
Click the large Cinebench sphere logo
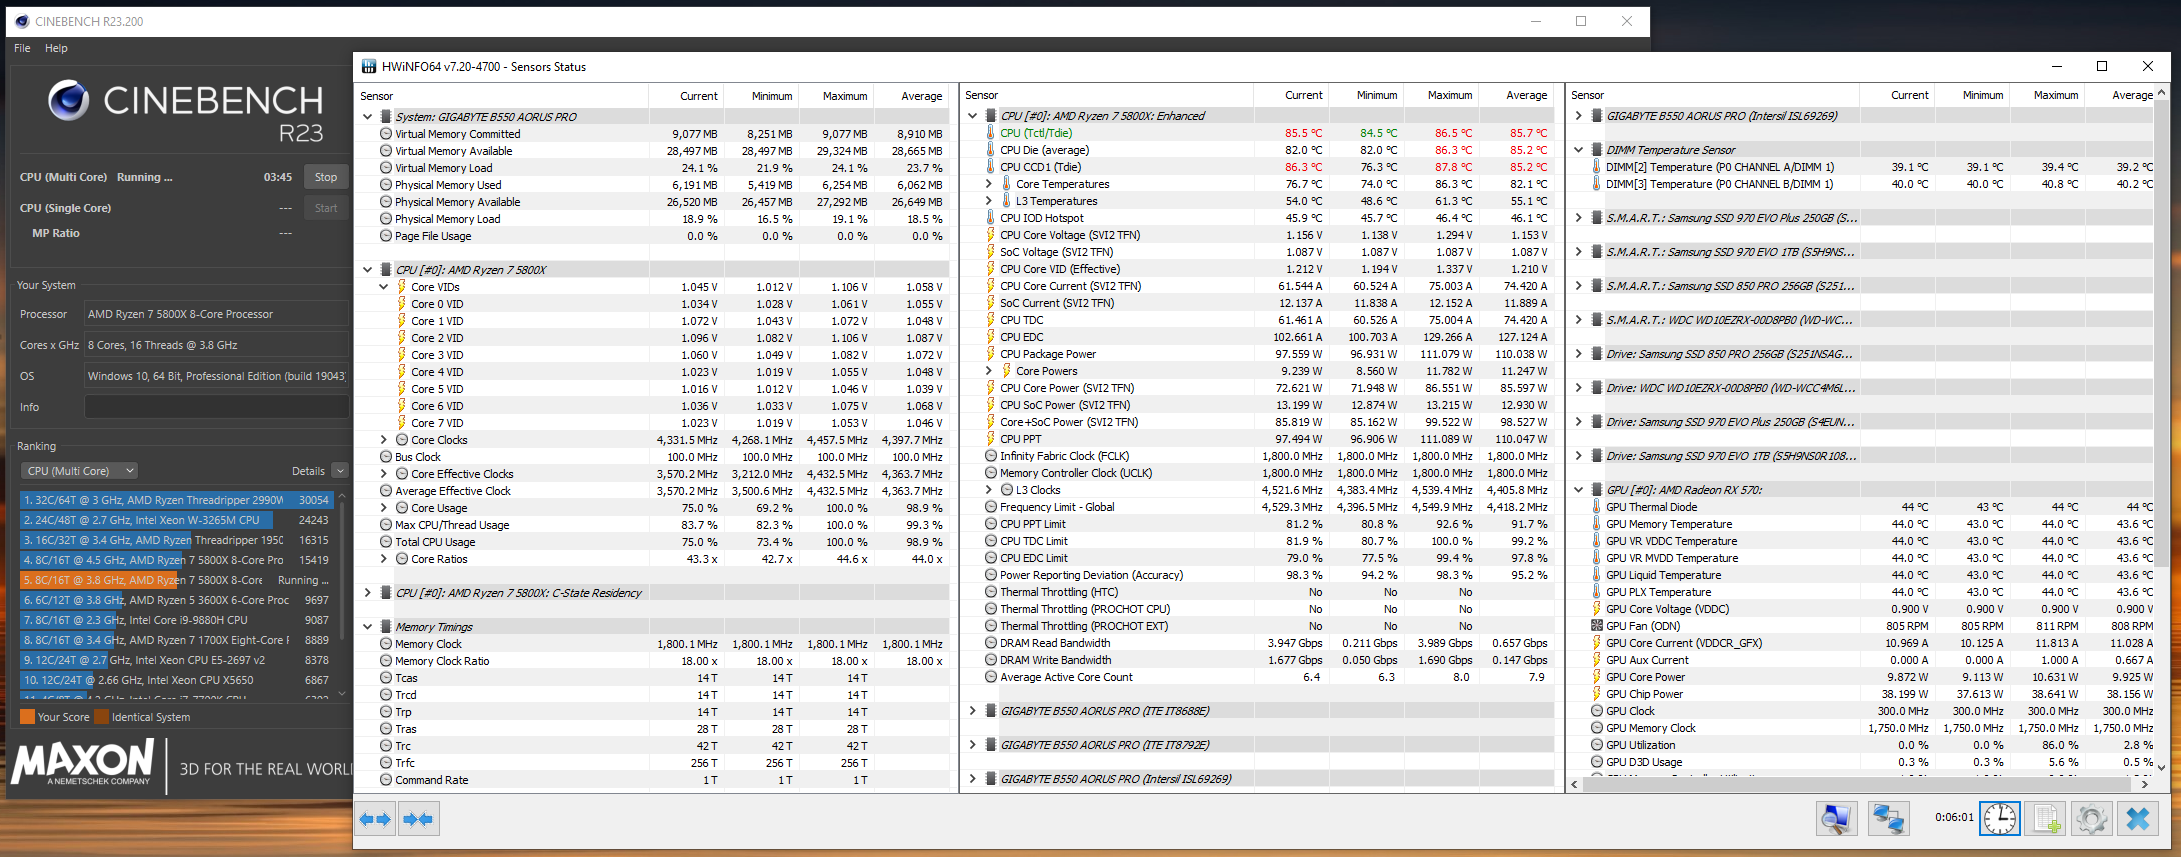click(69, 100)
